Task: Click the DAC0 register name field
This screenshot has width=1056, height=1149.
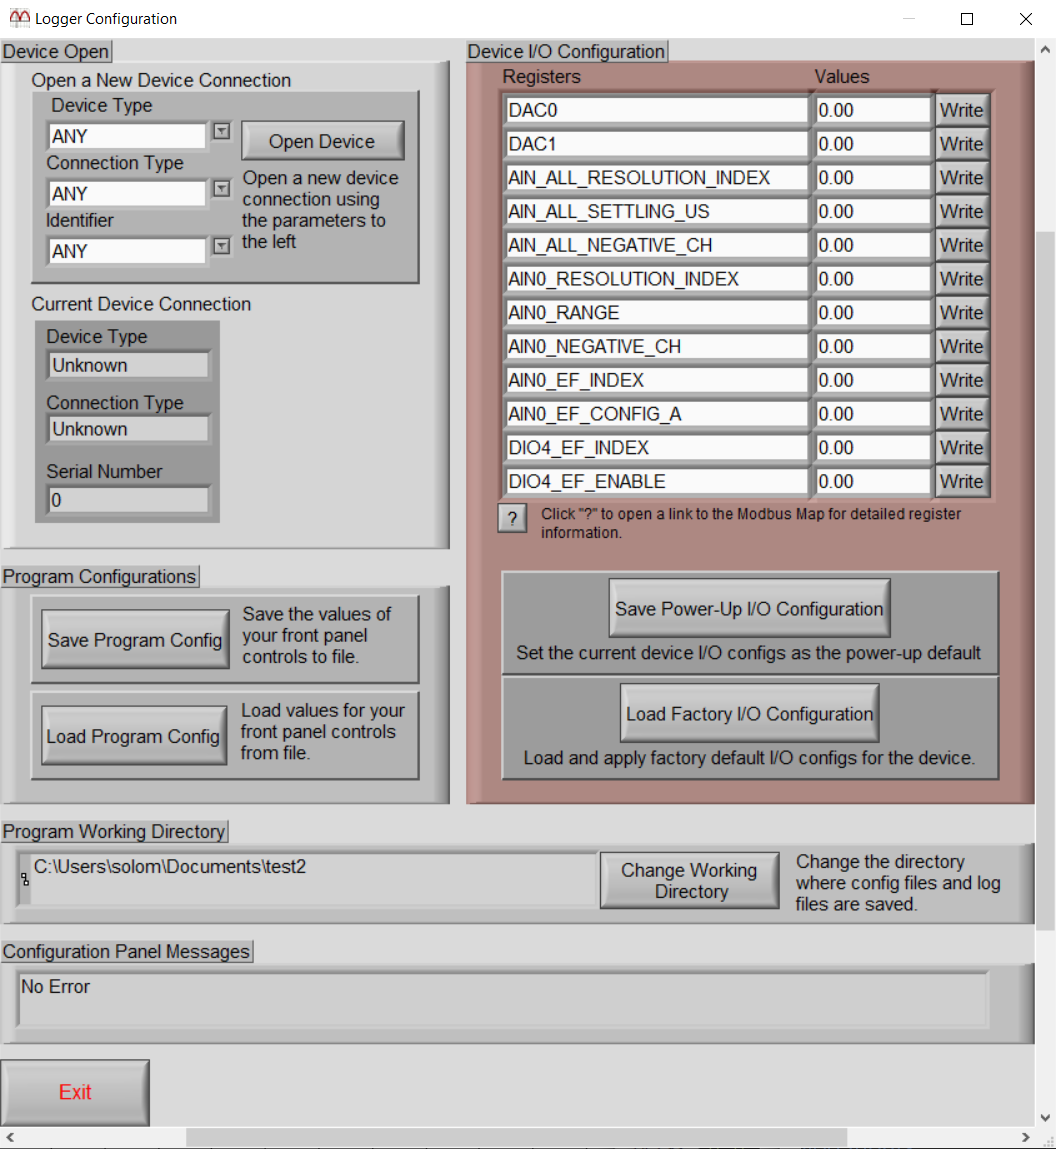Action: 657,110
